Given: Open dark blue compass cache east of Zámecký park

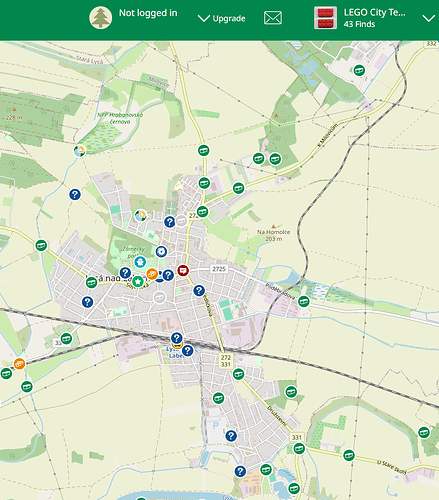Looking at the screenshot, I should [x=161, y=252].
